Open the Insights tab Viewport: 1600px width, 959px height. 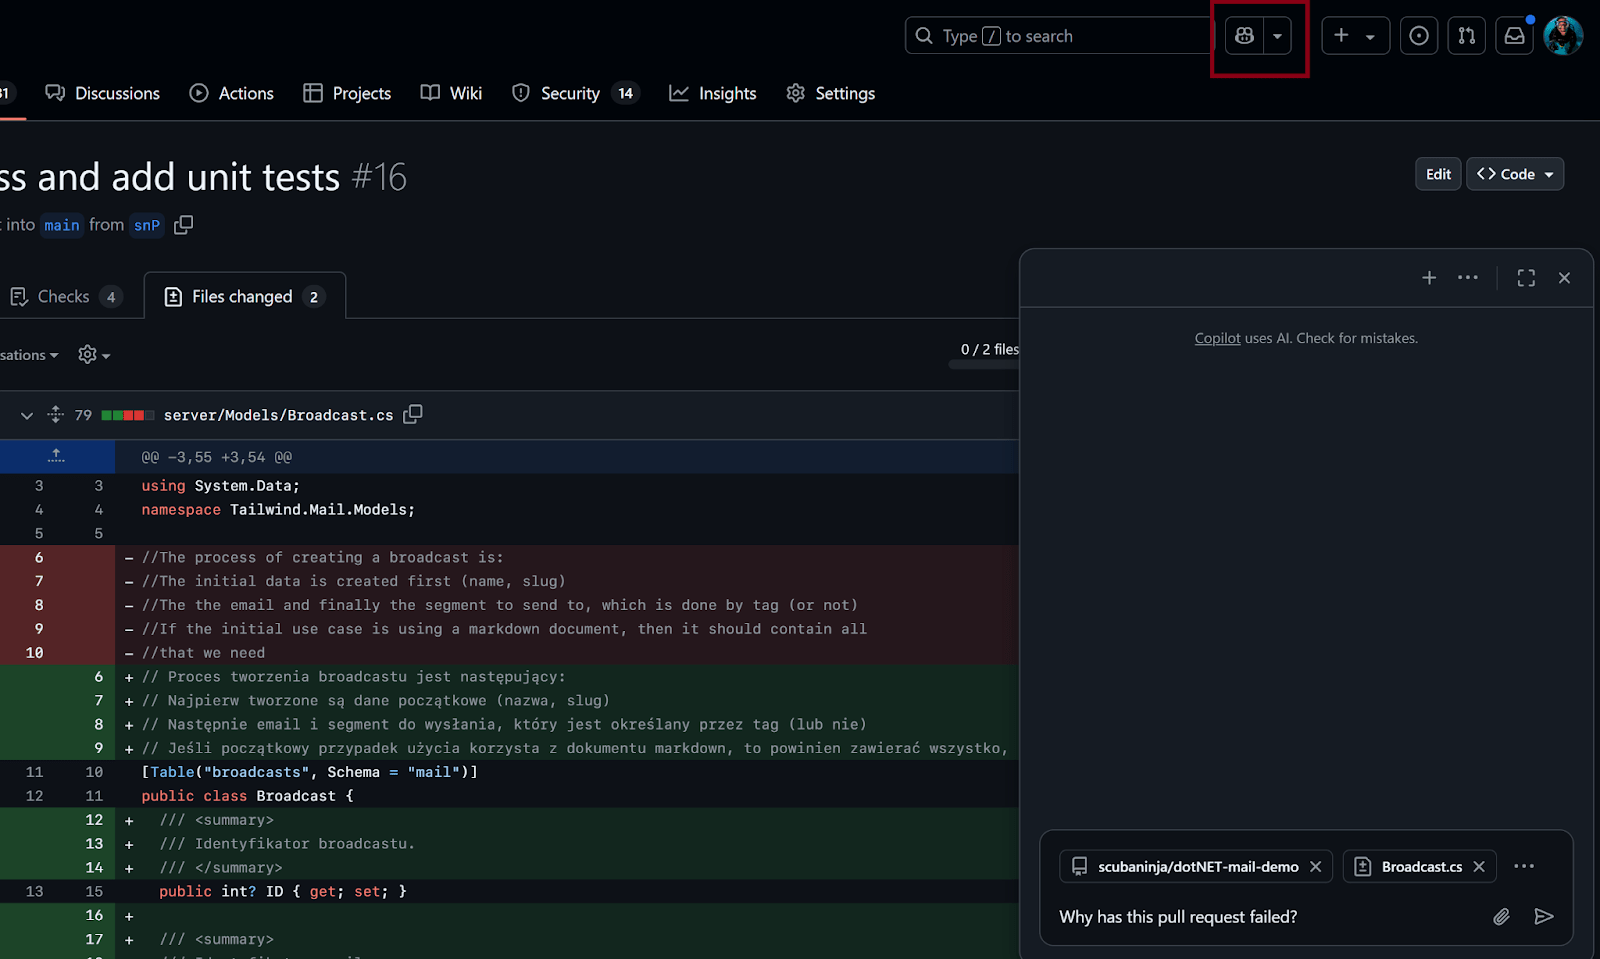coord(712,93)
